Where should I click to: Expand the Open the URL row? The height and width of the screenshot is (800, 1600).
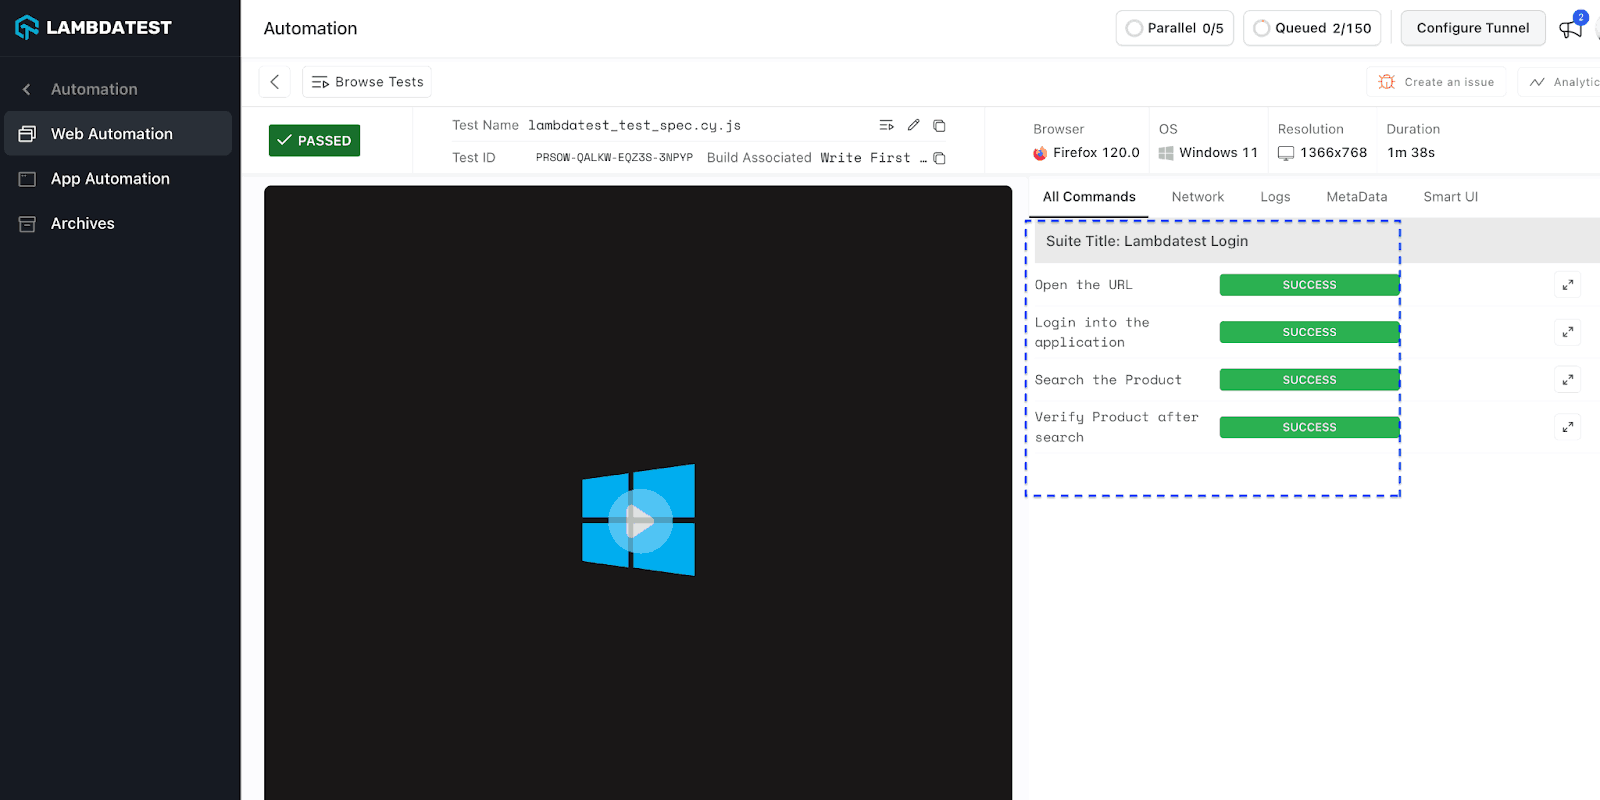tap(1568, 285)
